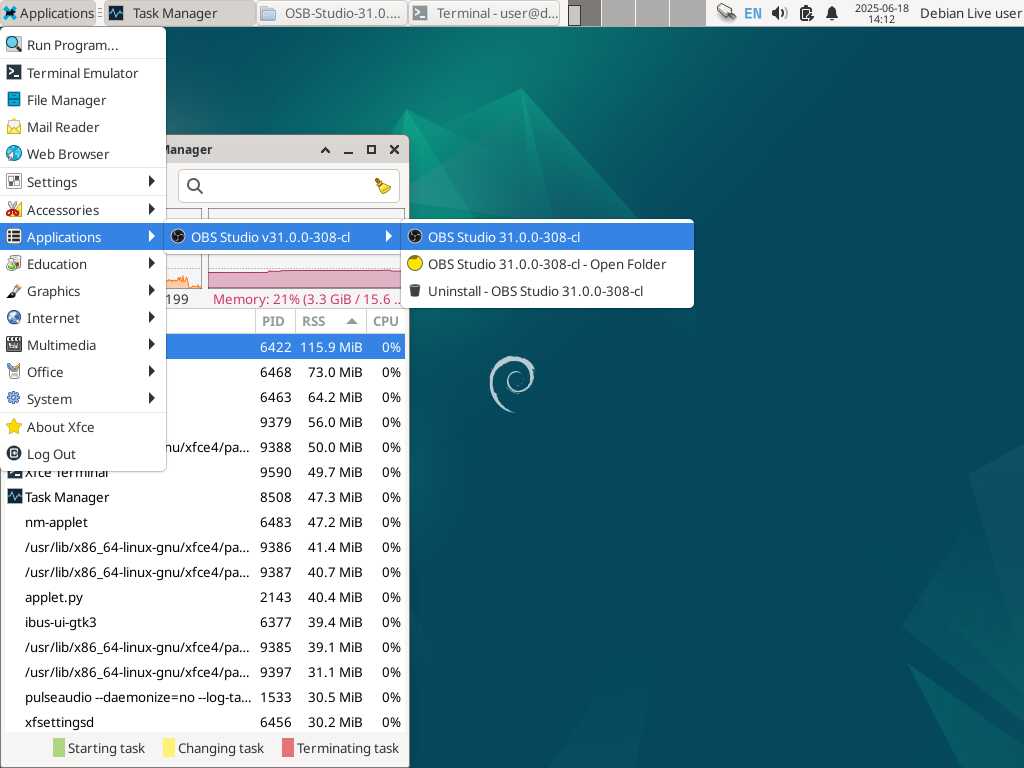This screenshot has height=768, width=1024.
Task: Open Mail Reader menu entry
Action: click(x=83, y=127)
